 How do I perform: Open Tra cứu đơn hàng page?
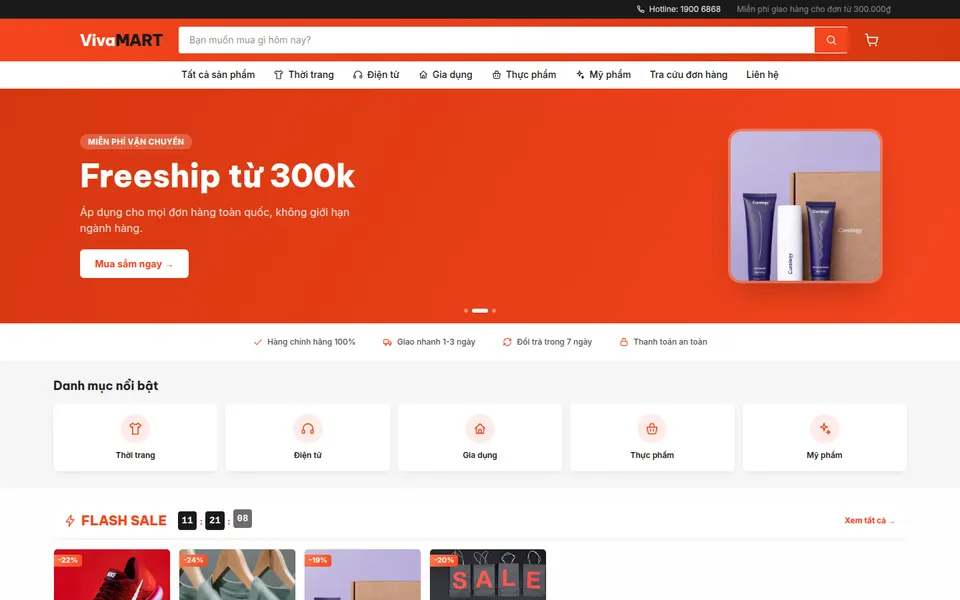(x=688, y=75)
